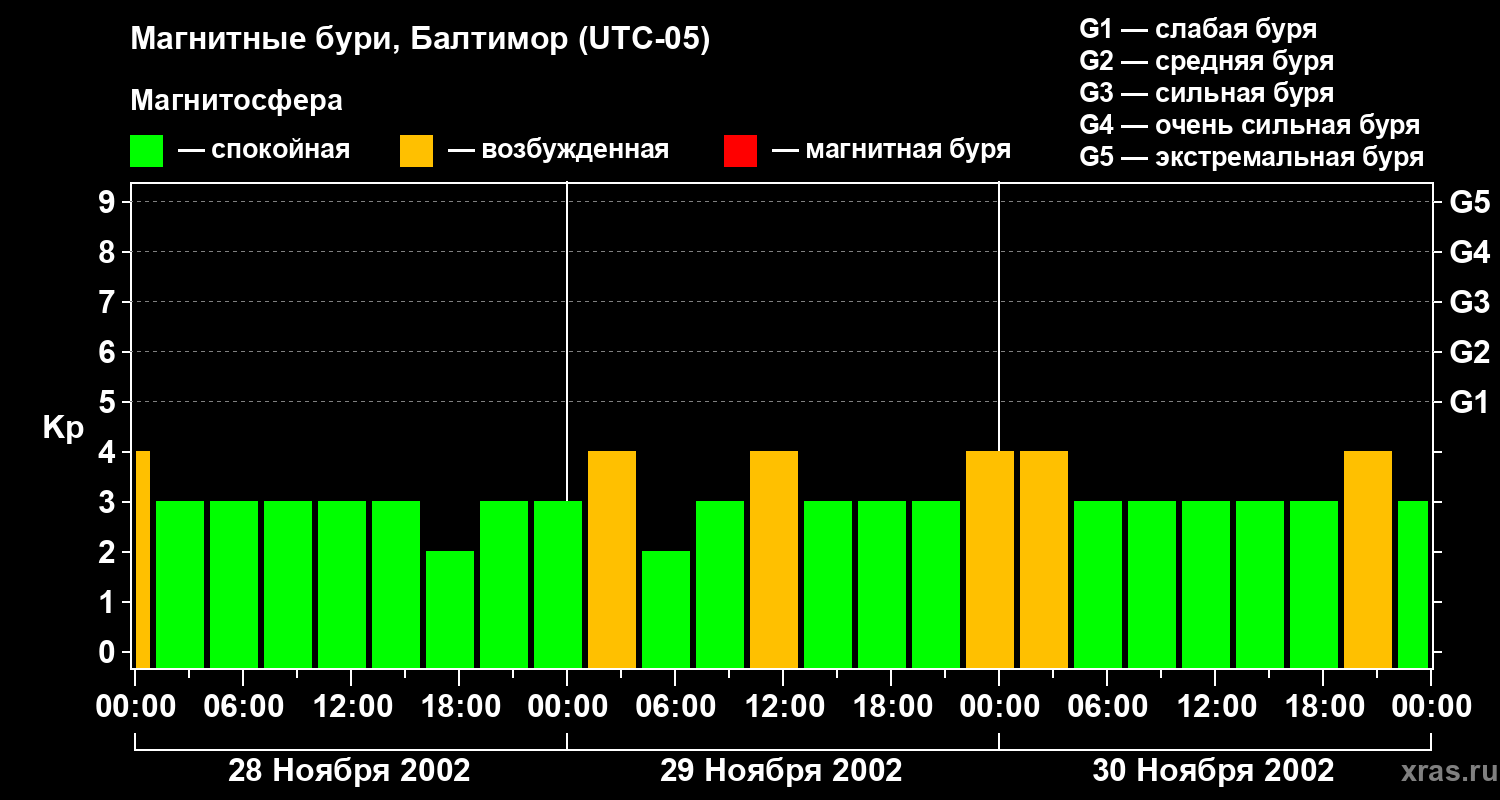Click the '— возбужденная' legend label
Viewport: 1500px width, 800px height.
[558, 150]
